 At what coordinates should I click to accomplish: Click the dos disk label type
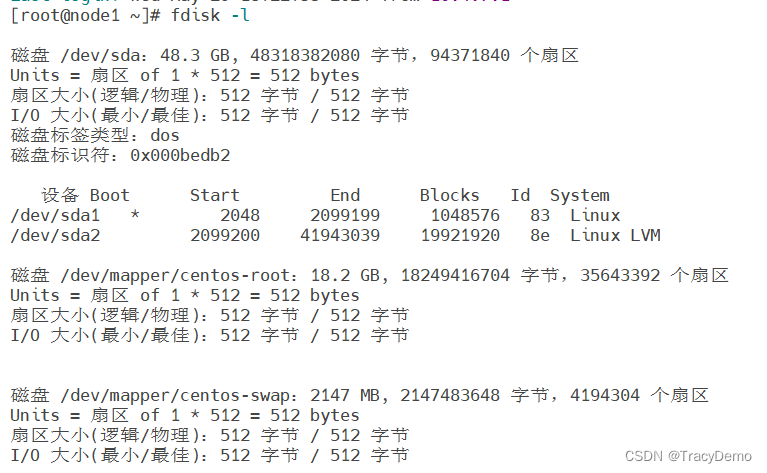point(165,135)
